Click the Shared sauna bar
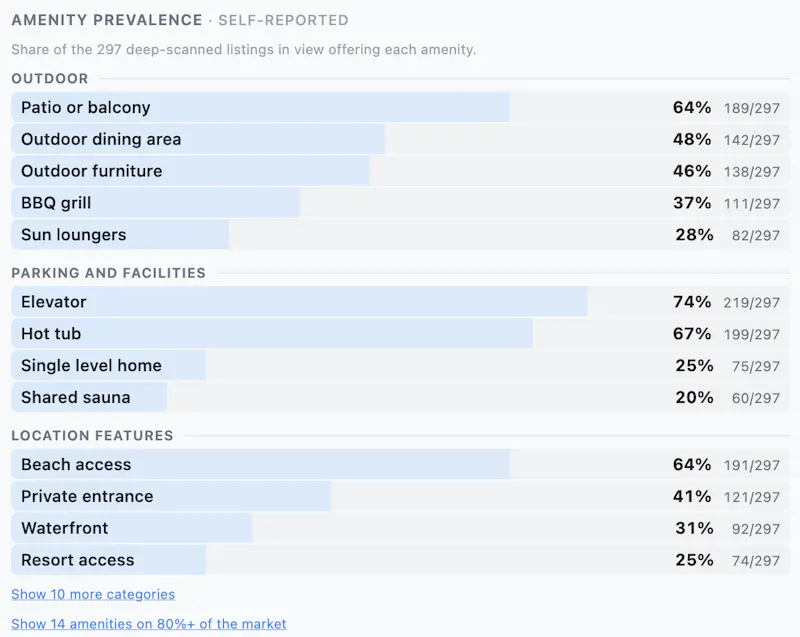800x637 pixels. (401, 397)
